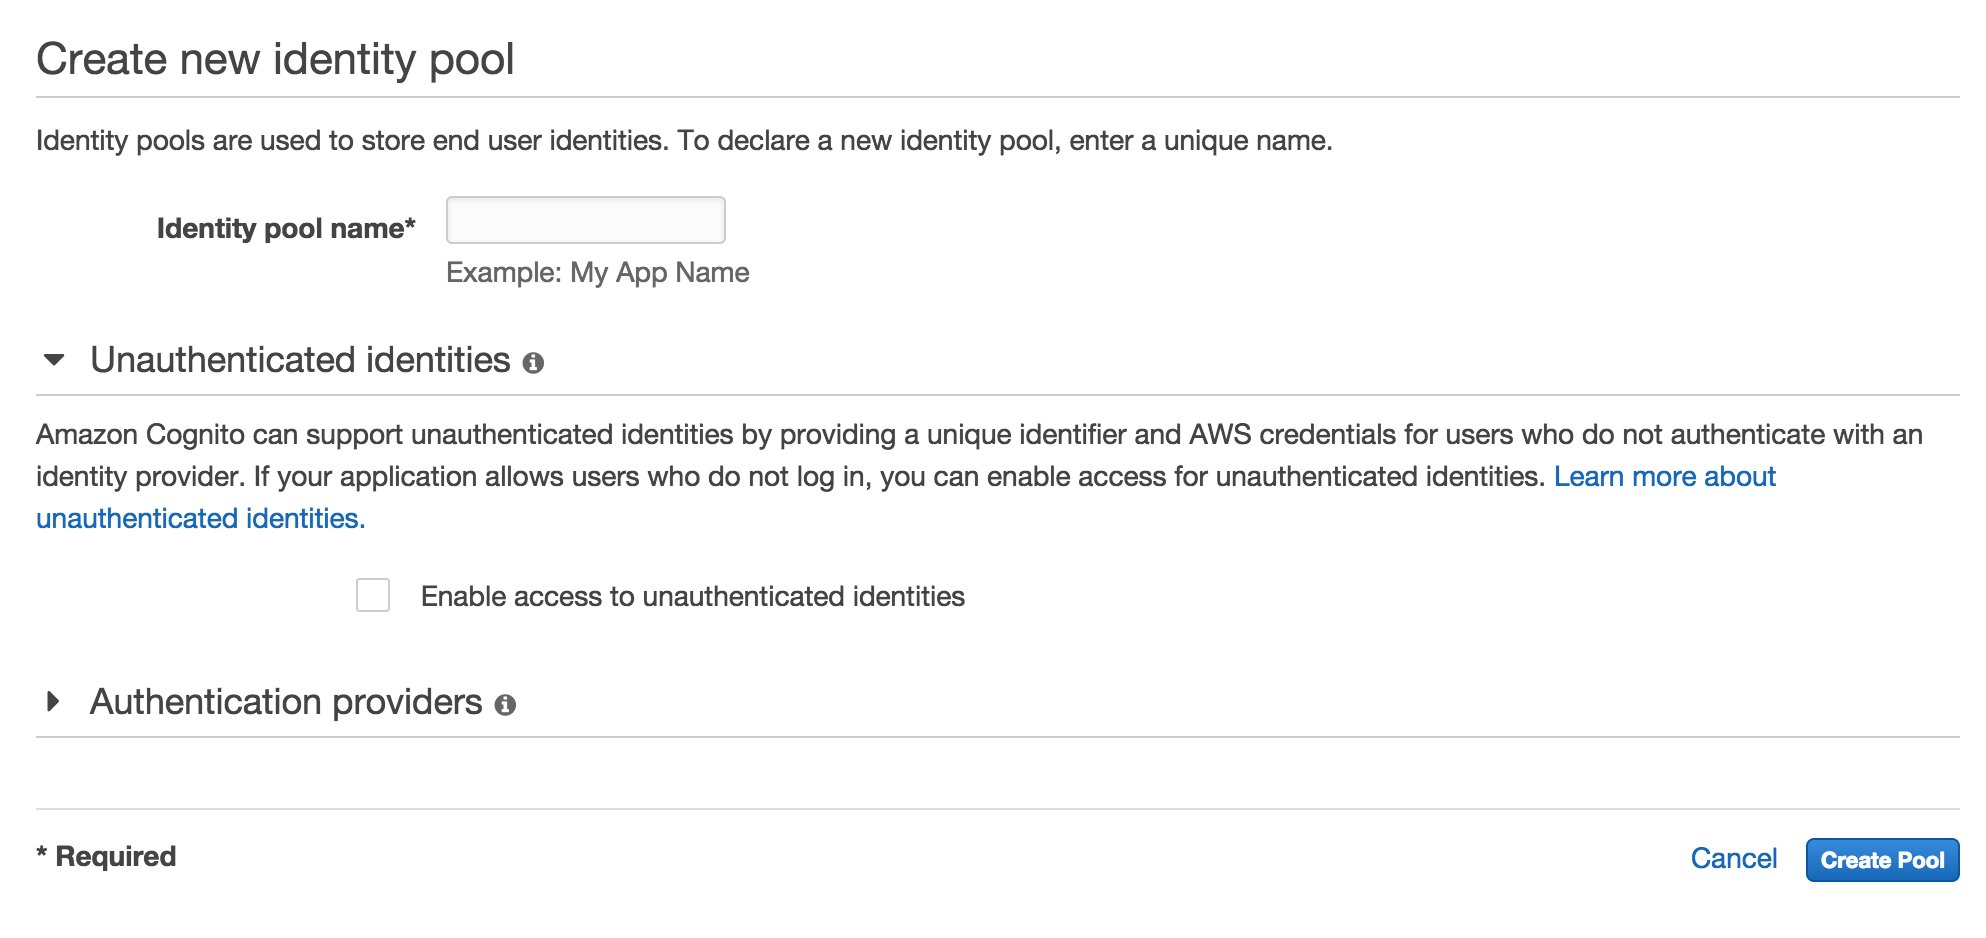Expand the Authentication providers section arrow
Viewport: 1986px width, 938px height.
point(54,702)
